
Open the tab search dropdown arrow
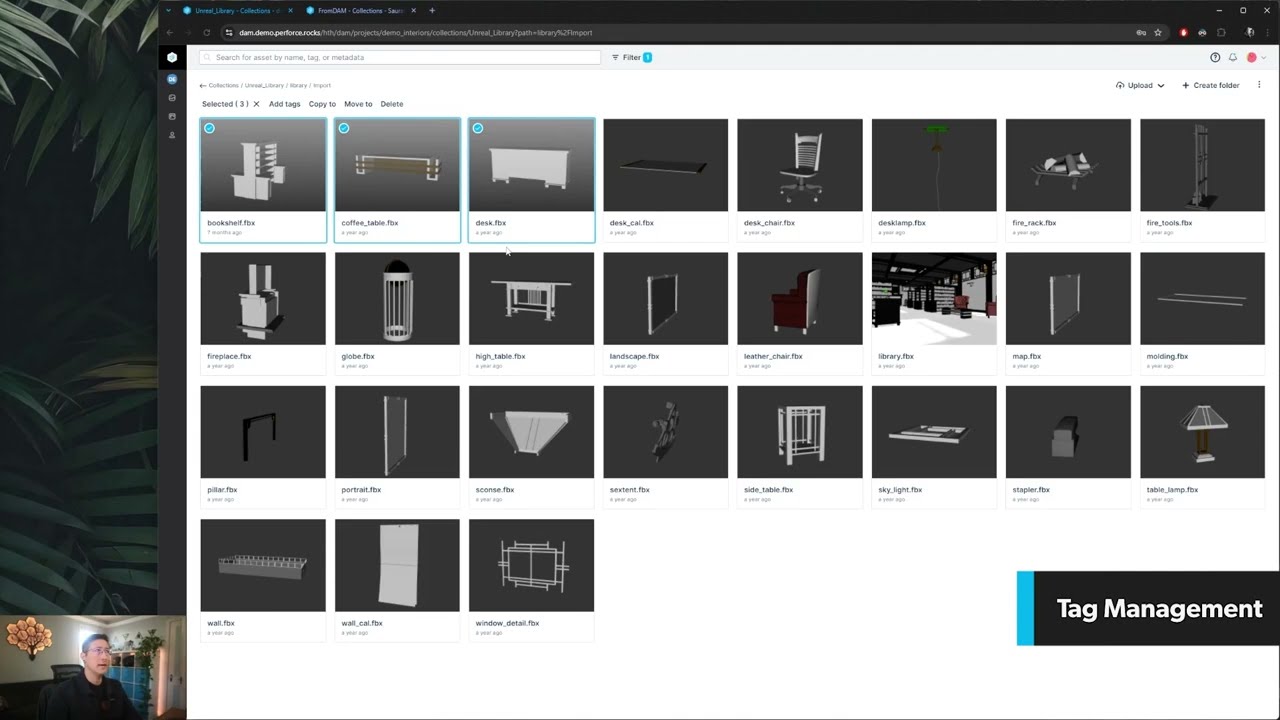pos(168,10)
